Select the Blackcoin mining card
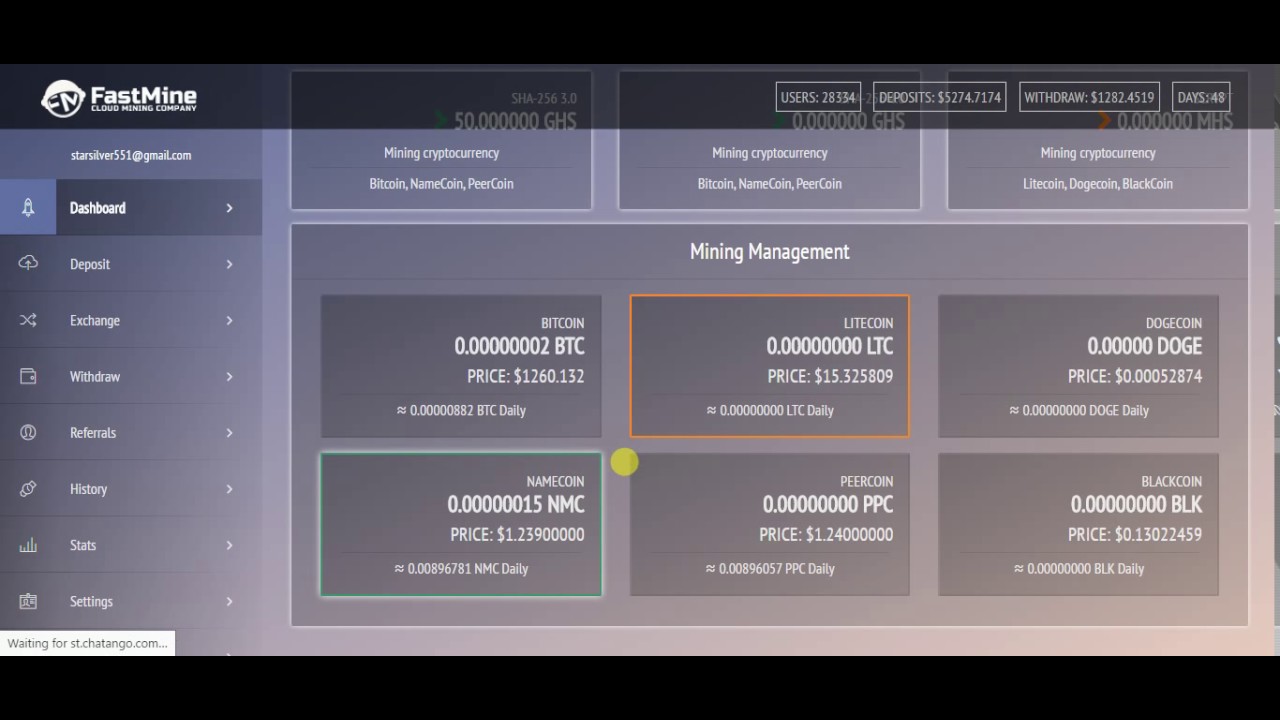1280x720 pixels. pyautogui.click(x=1078, y=525)
